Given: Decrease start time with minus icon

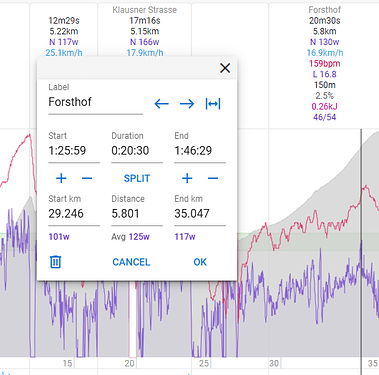Looking at the screenshot, I should pos(87,178).
